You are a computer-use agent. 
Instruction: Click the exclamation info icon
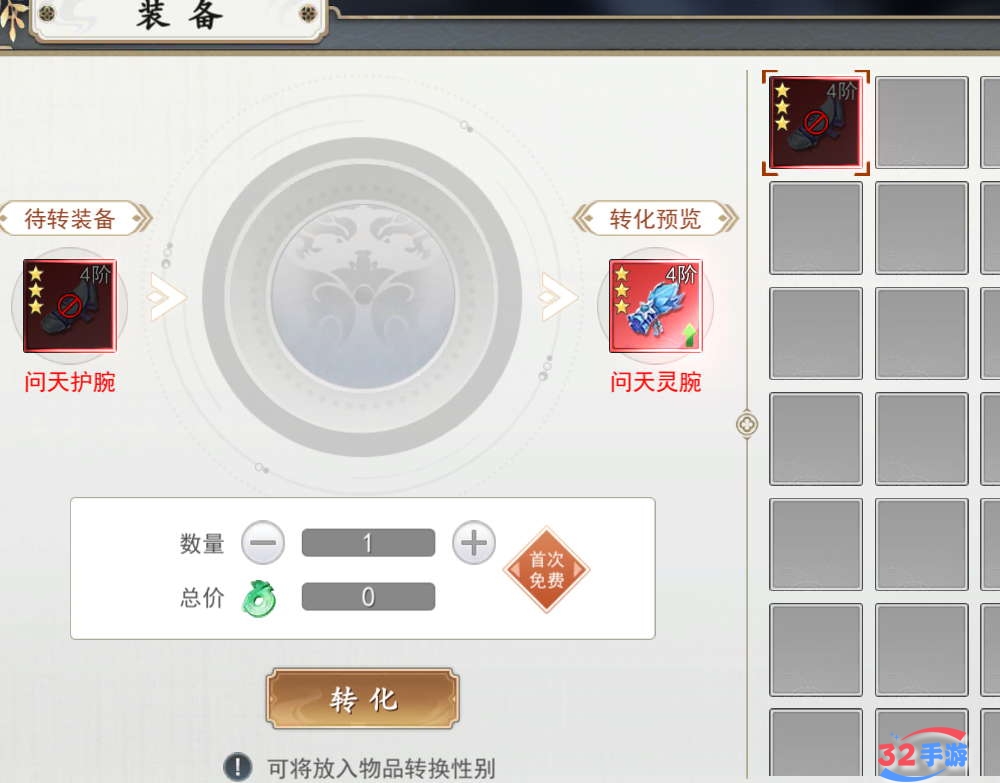238,766
